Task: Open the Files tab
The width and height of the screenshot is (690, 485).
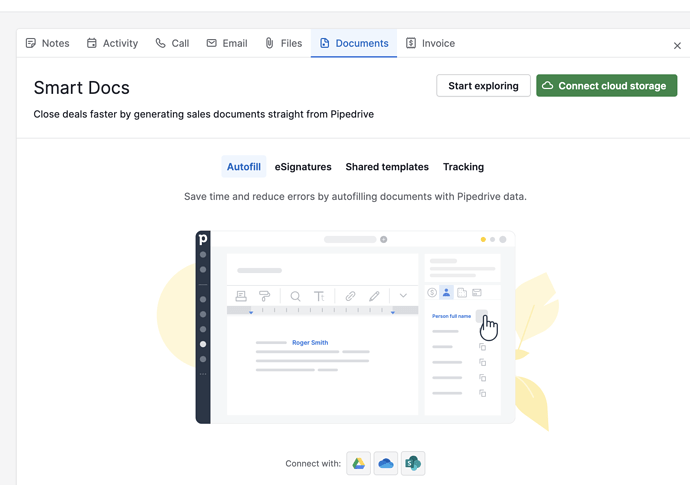Action: (x=283, y=43)
